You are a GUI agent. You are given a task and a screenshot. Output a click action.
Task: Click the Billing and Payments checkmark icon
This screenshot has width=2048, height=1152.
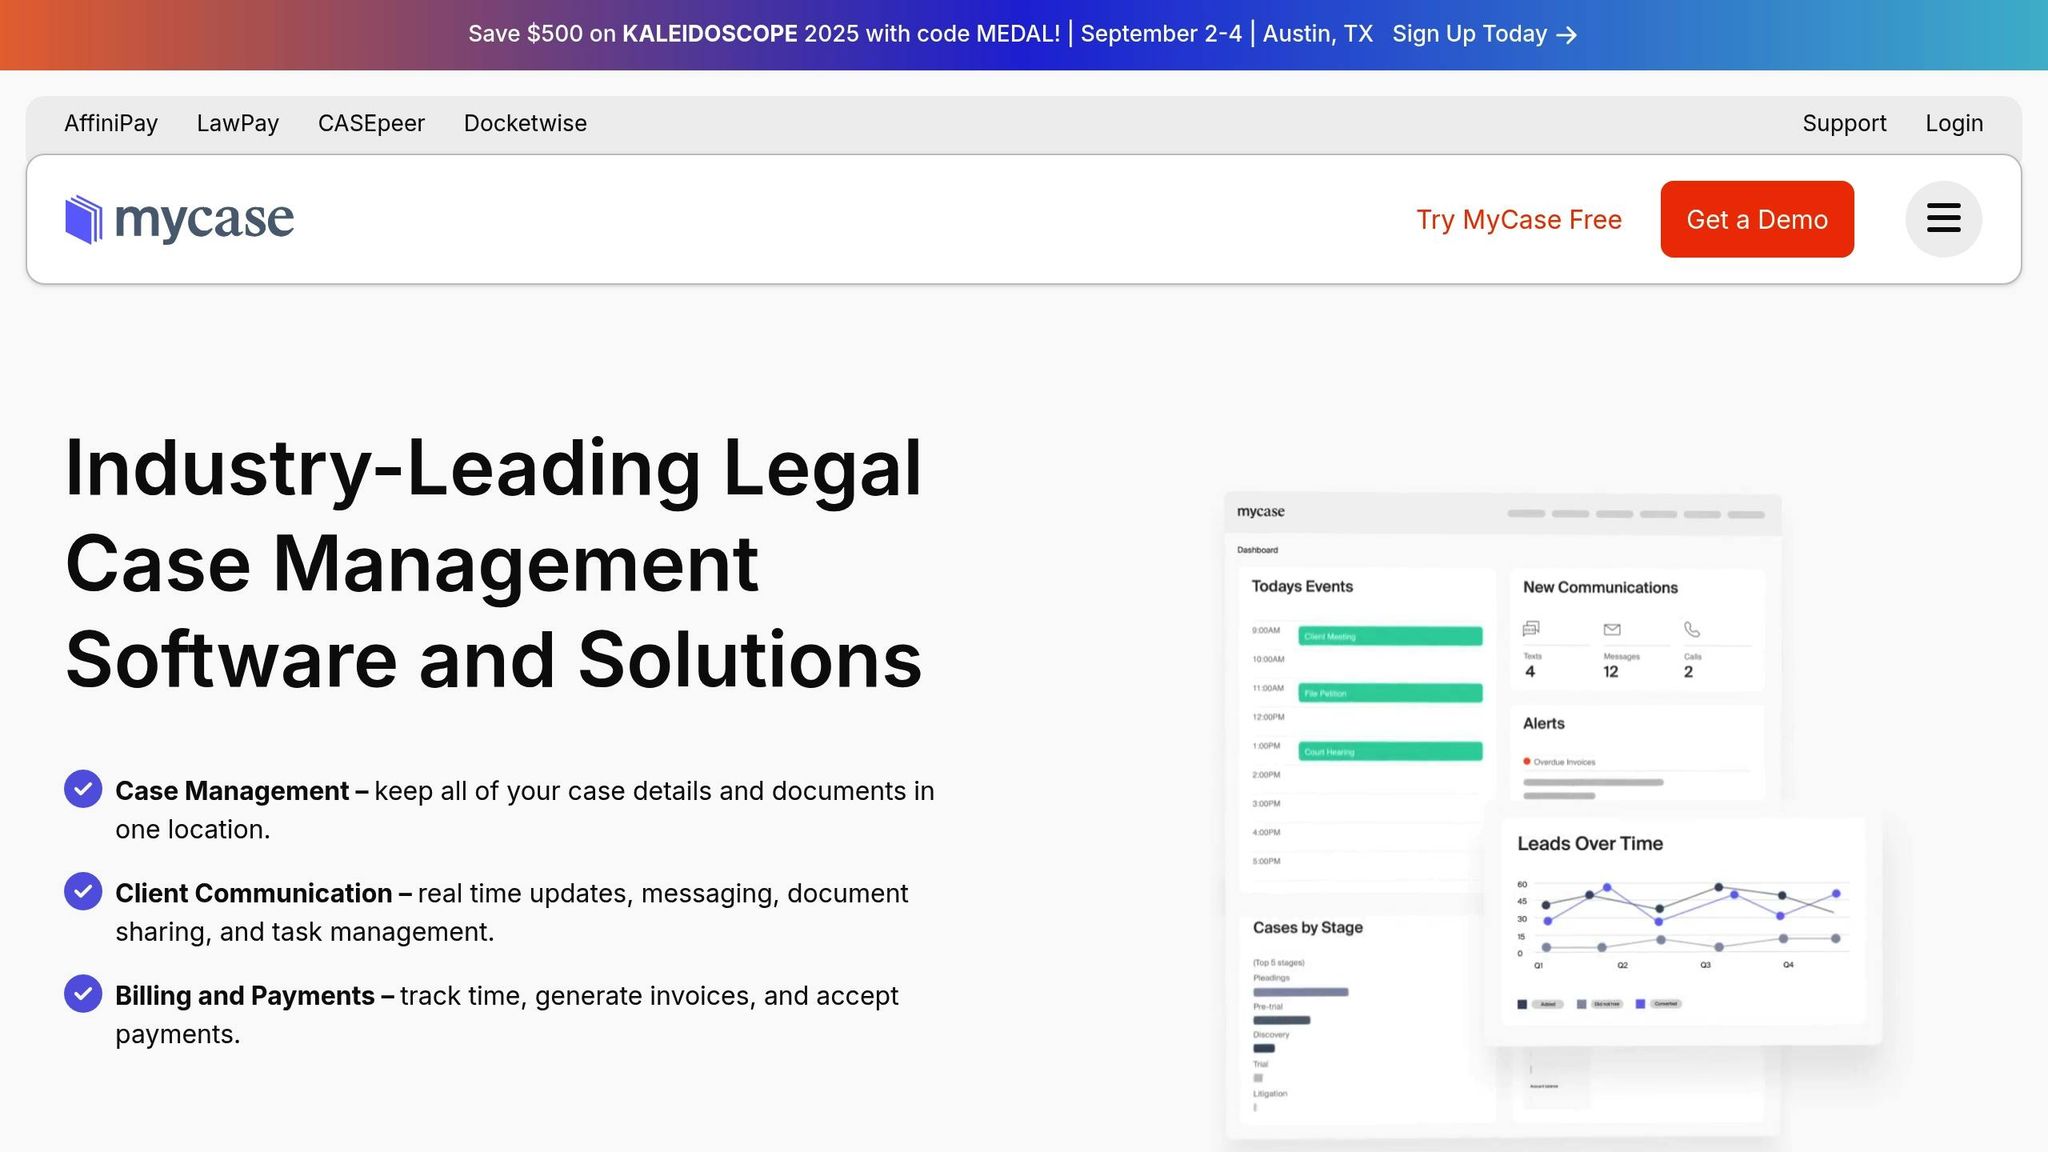[83, 994]
